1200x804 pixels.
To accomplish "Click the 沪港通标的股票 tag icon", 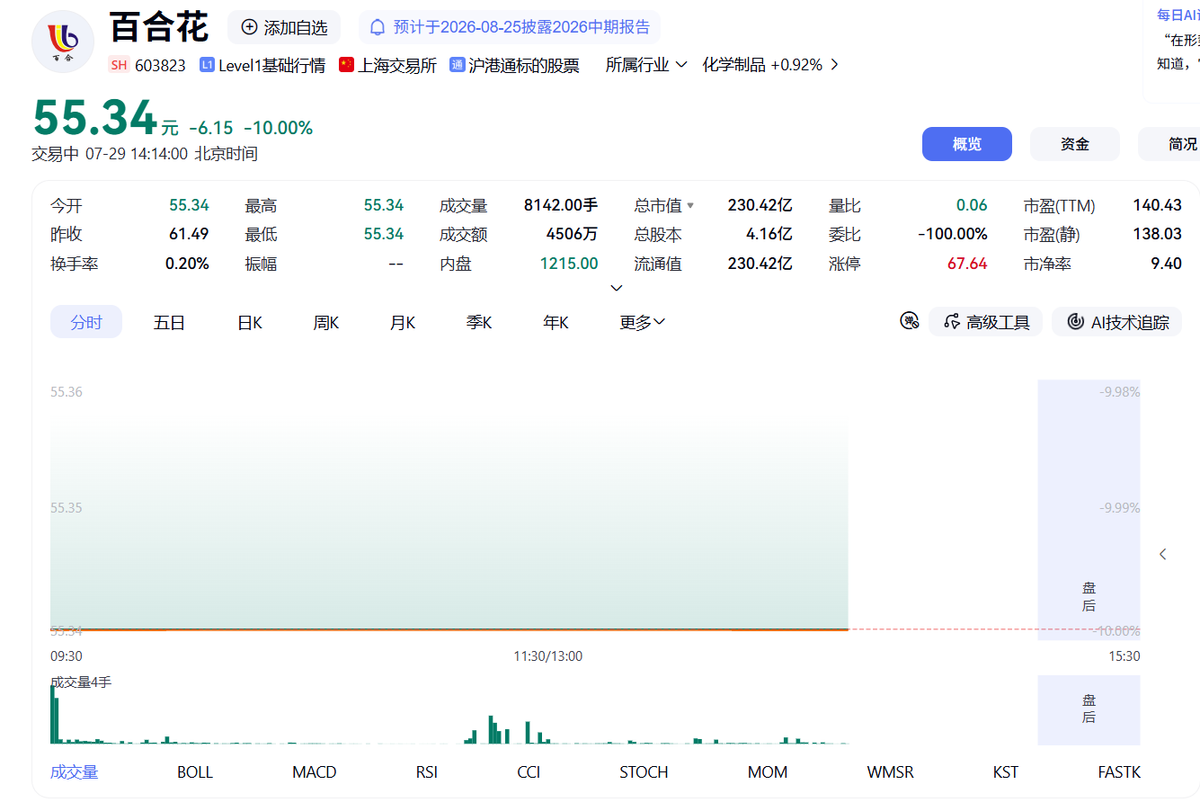I will [x=457, y=65].
